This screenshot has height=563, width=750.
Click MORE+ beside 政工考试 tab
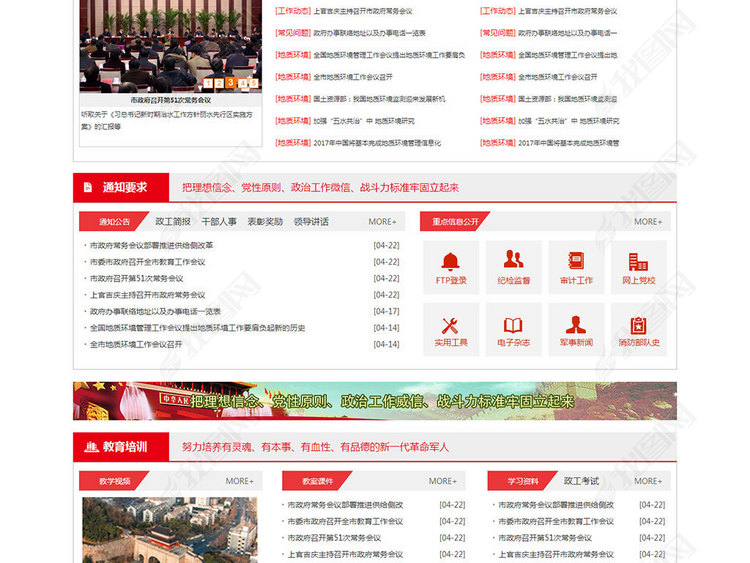648,481
